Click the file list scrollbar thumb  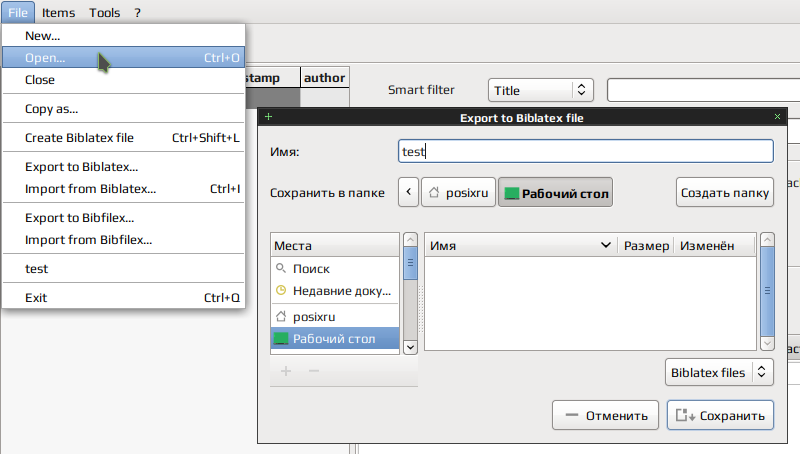pos(767,291)
